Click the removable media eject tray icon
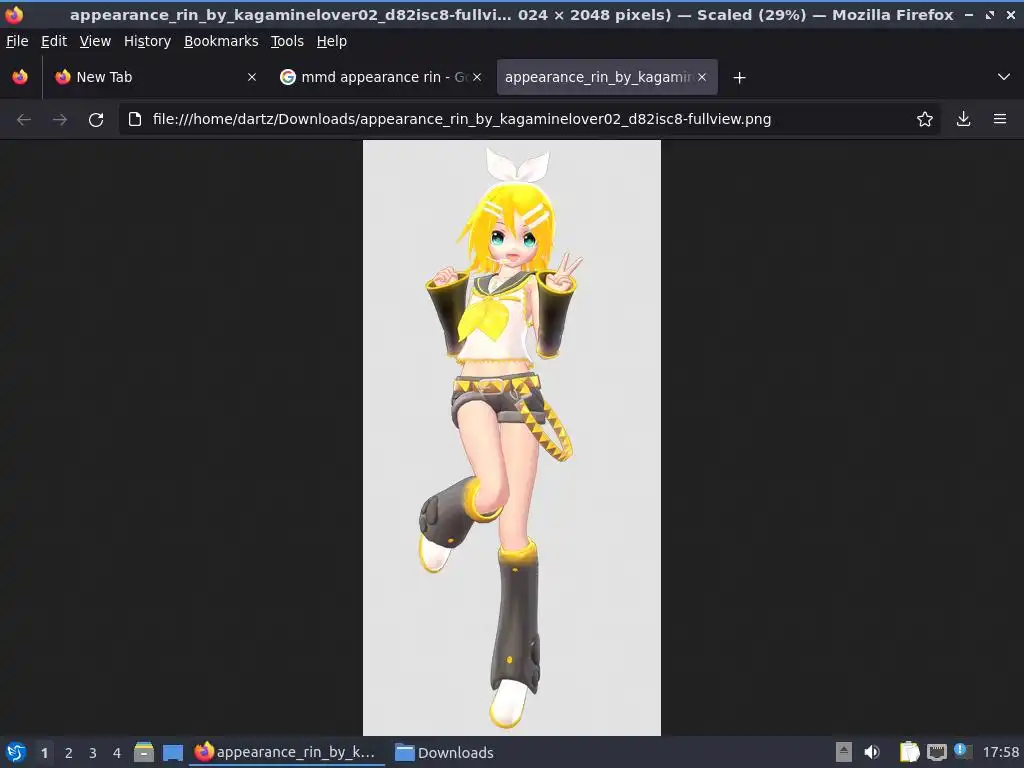The image size is (1024, 768). pos(844,752)
